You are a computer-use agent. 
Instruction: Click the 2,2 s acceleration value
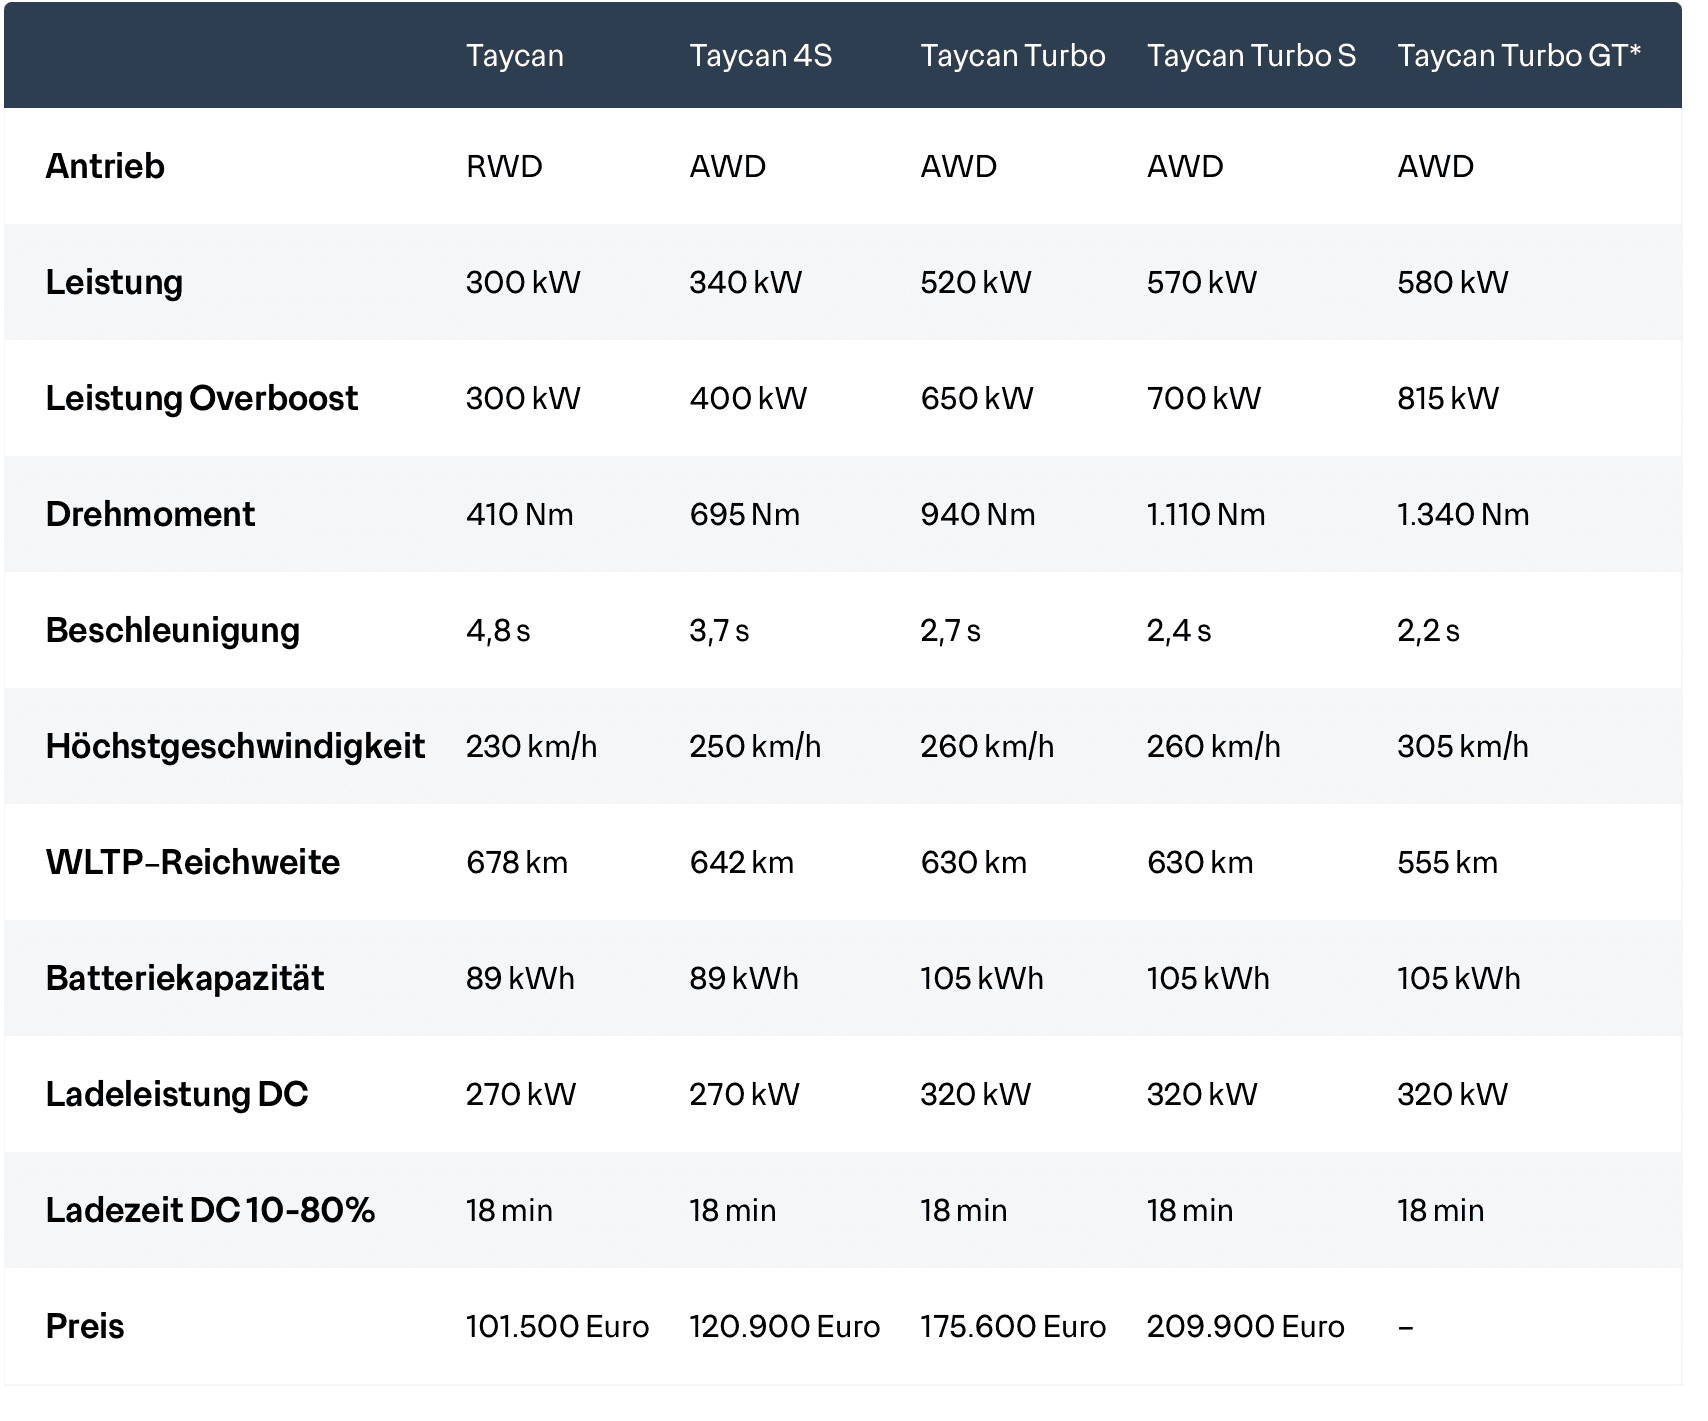1428,631
